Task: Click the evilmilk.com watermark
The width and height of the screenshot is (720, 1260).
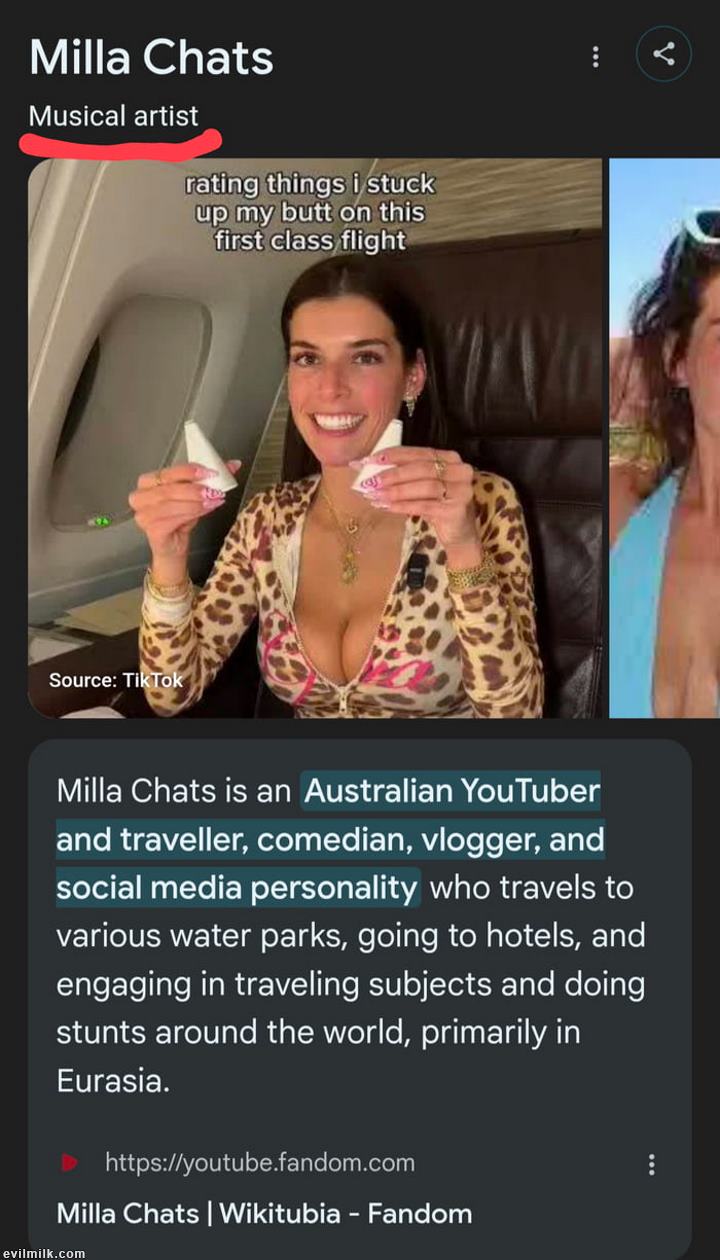Action: (43, 1253)
